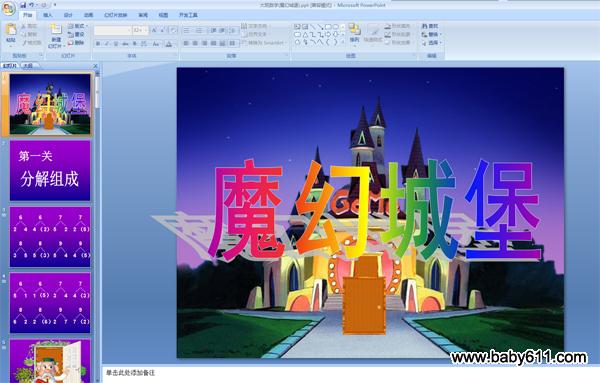Save the presentation from quick access toolbar
The height and width of the screenshot is (383, 600).
tap(23, 5)
